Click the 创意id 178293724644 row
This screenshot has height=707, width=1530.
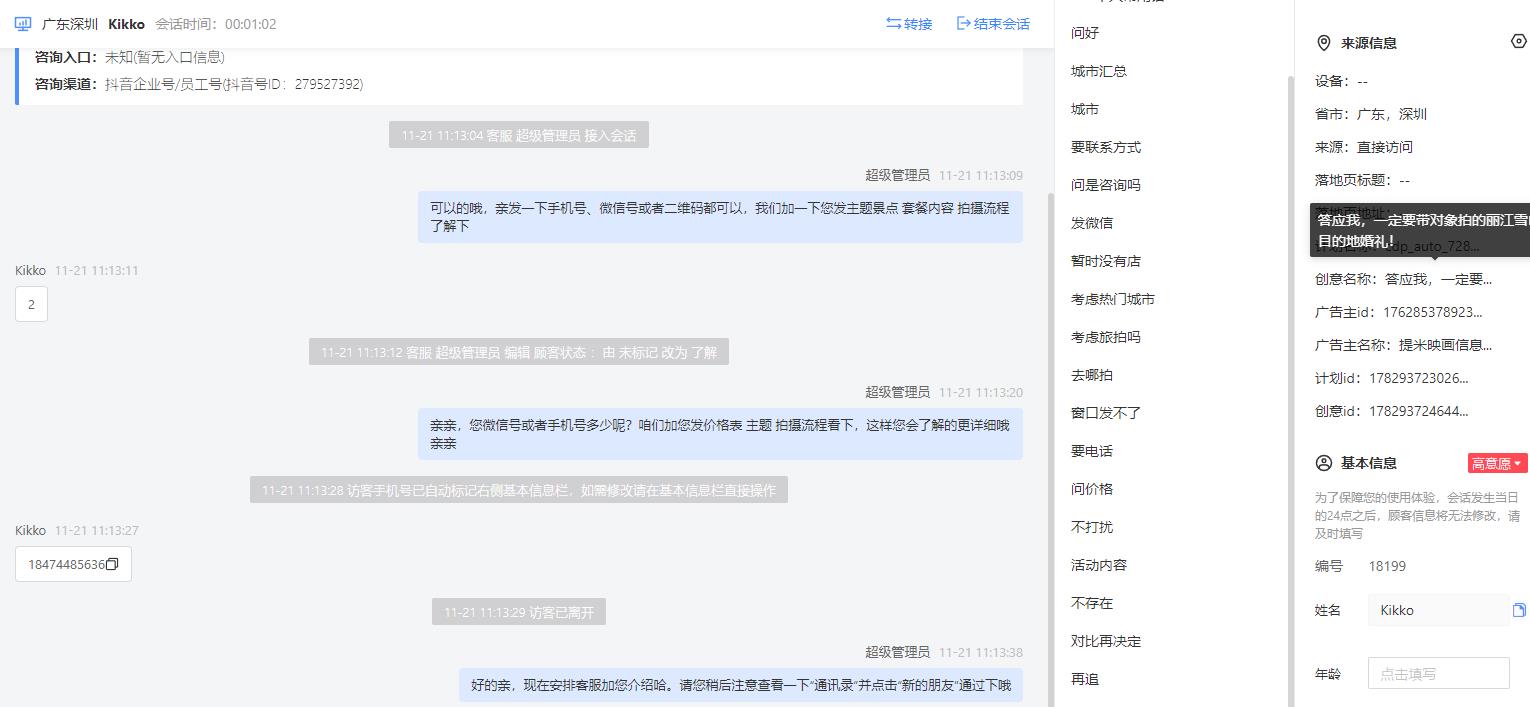(x=1392, y=411)
